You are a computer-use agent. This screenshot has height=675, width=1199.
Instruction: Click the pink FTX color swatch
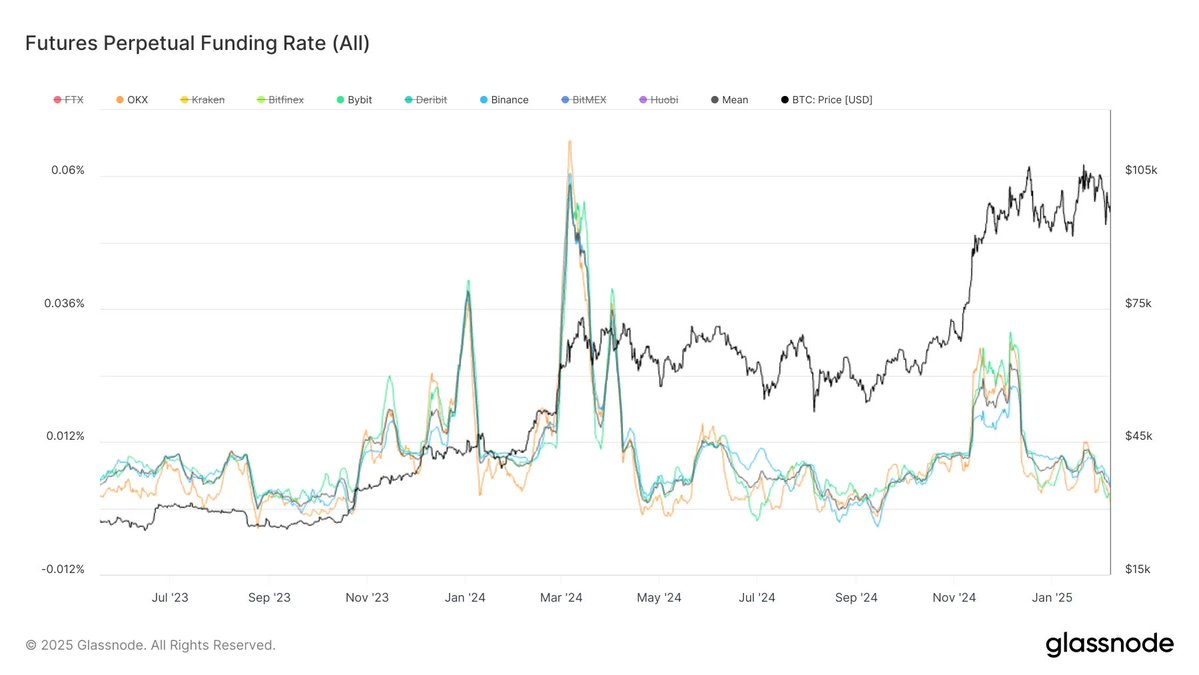click(x=55, y=99)
